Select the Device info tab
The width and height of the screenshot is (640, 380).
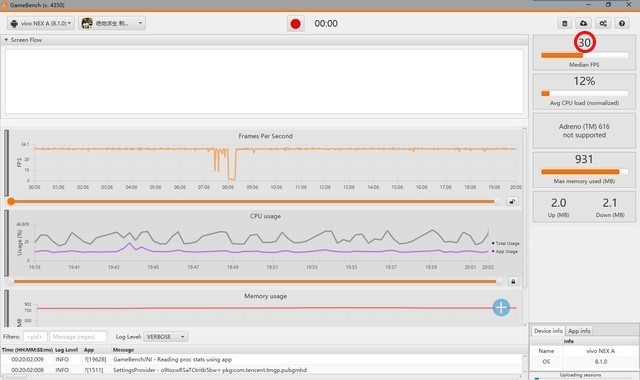(x=548, y=331)
